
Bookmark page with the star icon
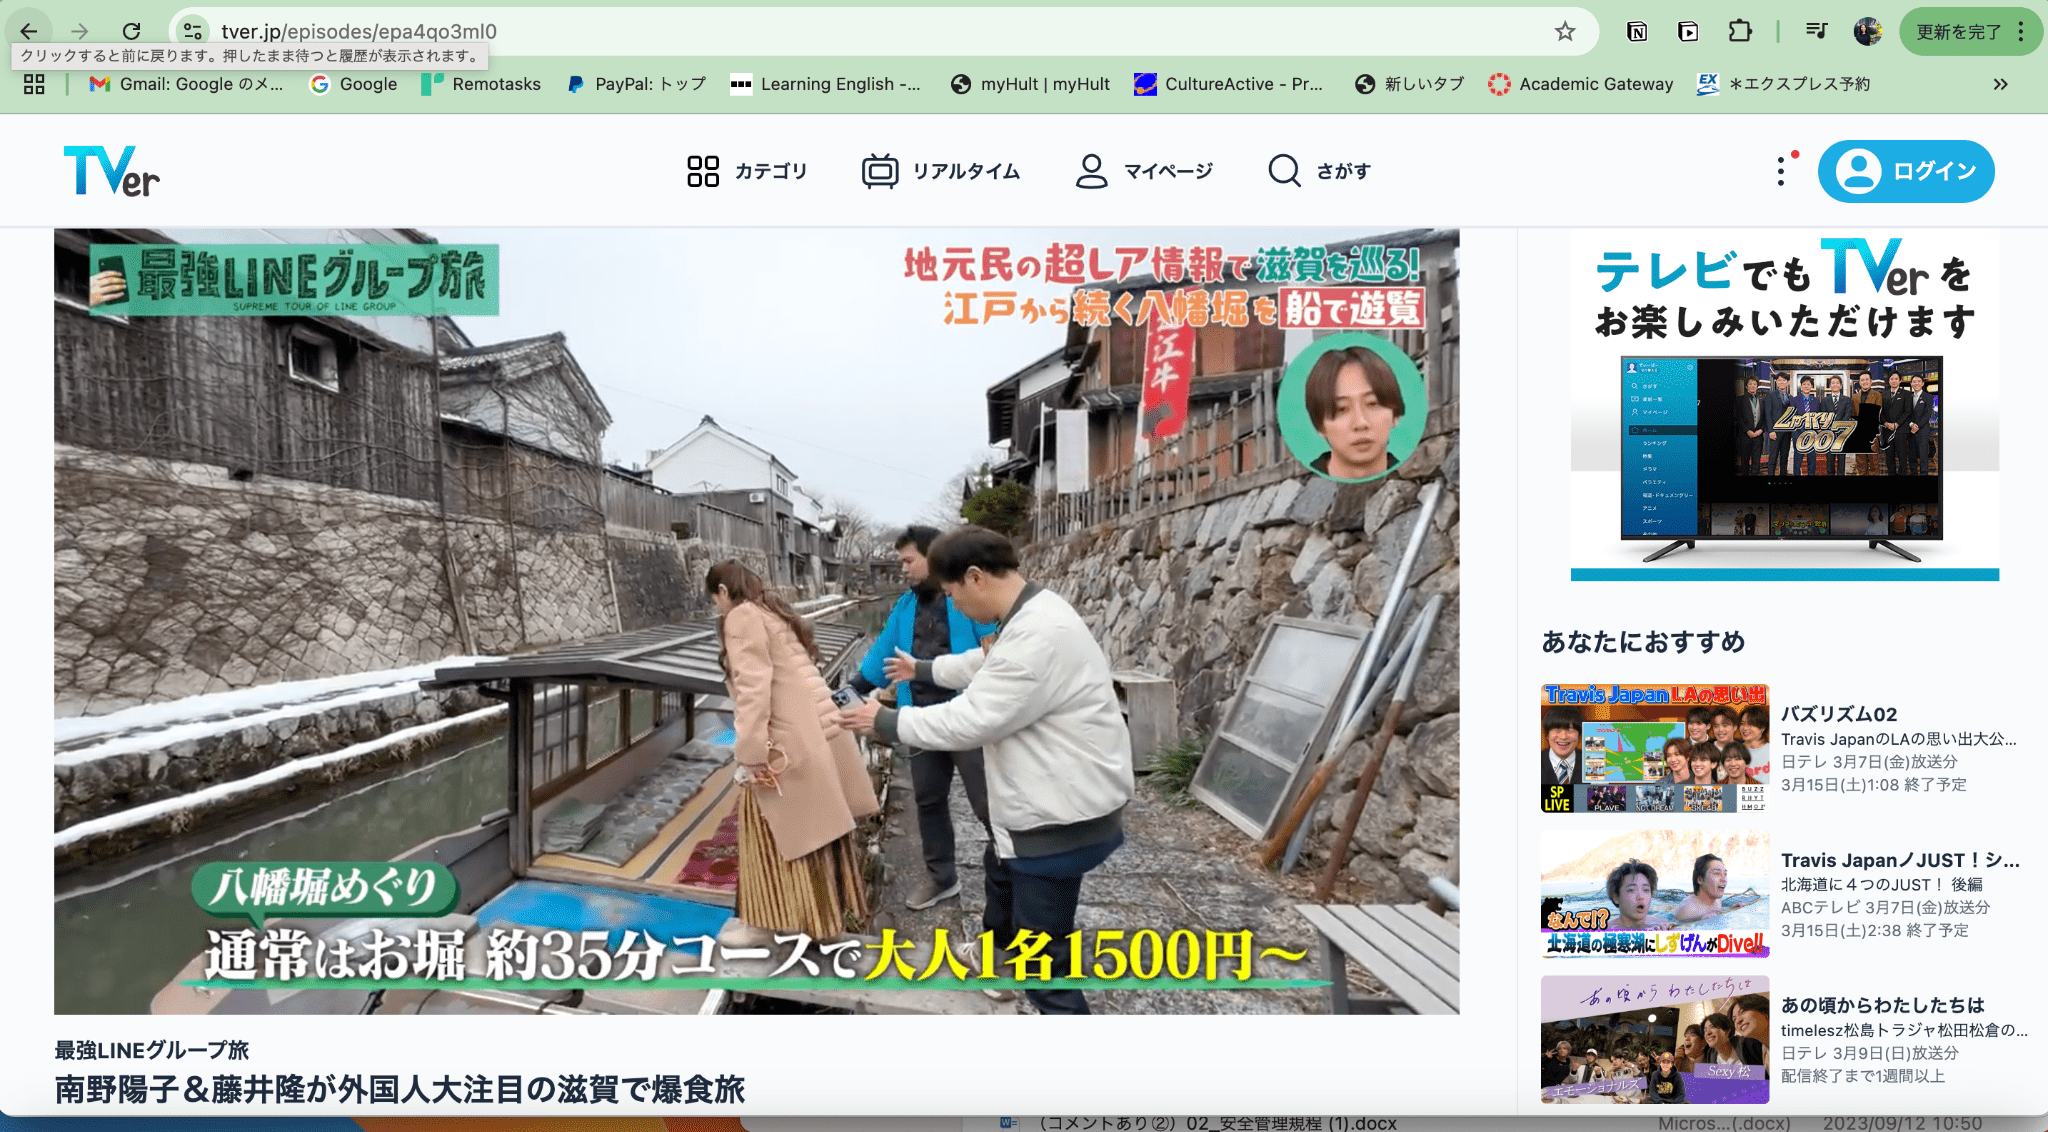pyautogui.click(x=1565, y=31)
